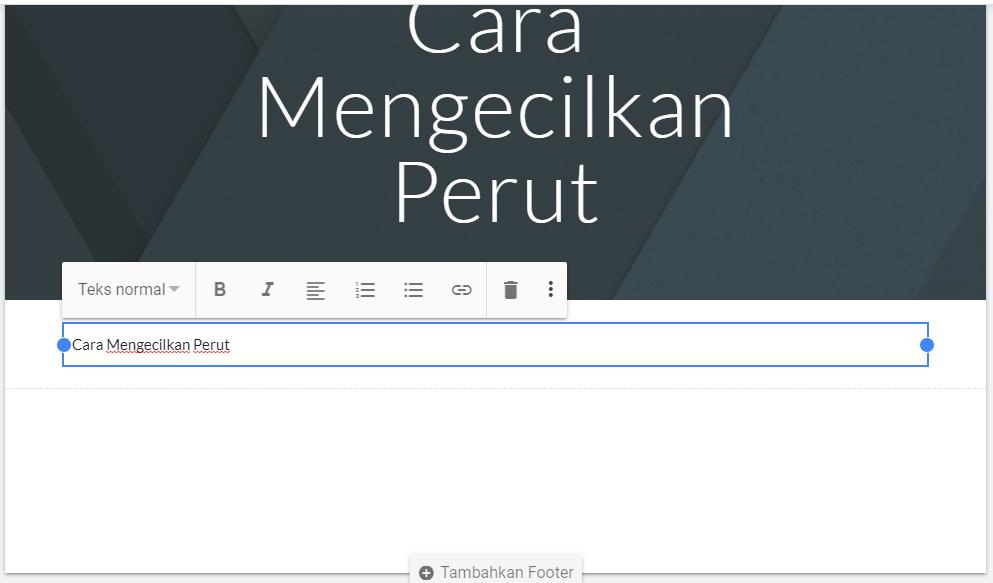
Task: Toggle bold formatting in the text toolbar
Action: 220,289
